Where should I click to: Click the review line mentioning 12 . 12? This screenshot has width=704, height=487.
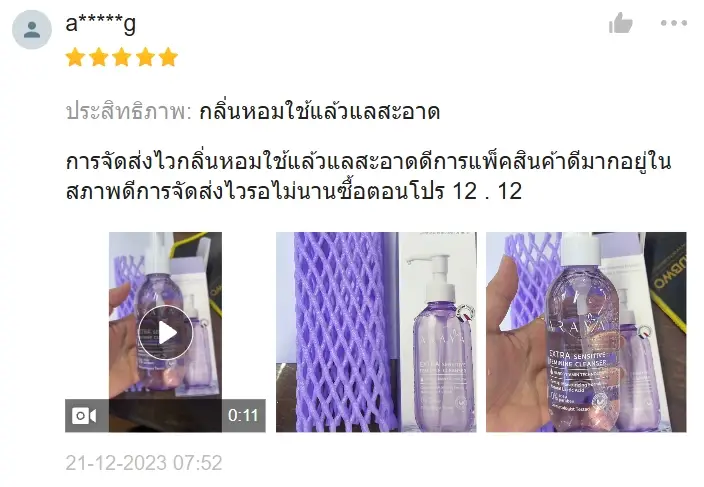(x=294, y=192)
